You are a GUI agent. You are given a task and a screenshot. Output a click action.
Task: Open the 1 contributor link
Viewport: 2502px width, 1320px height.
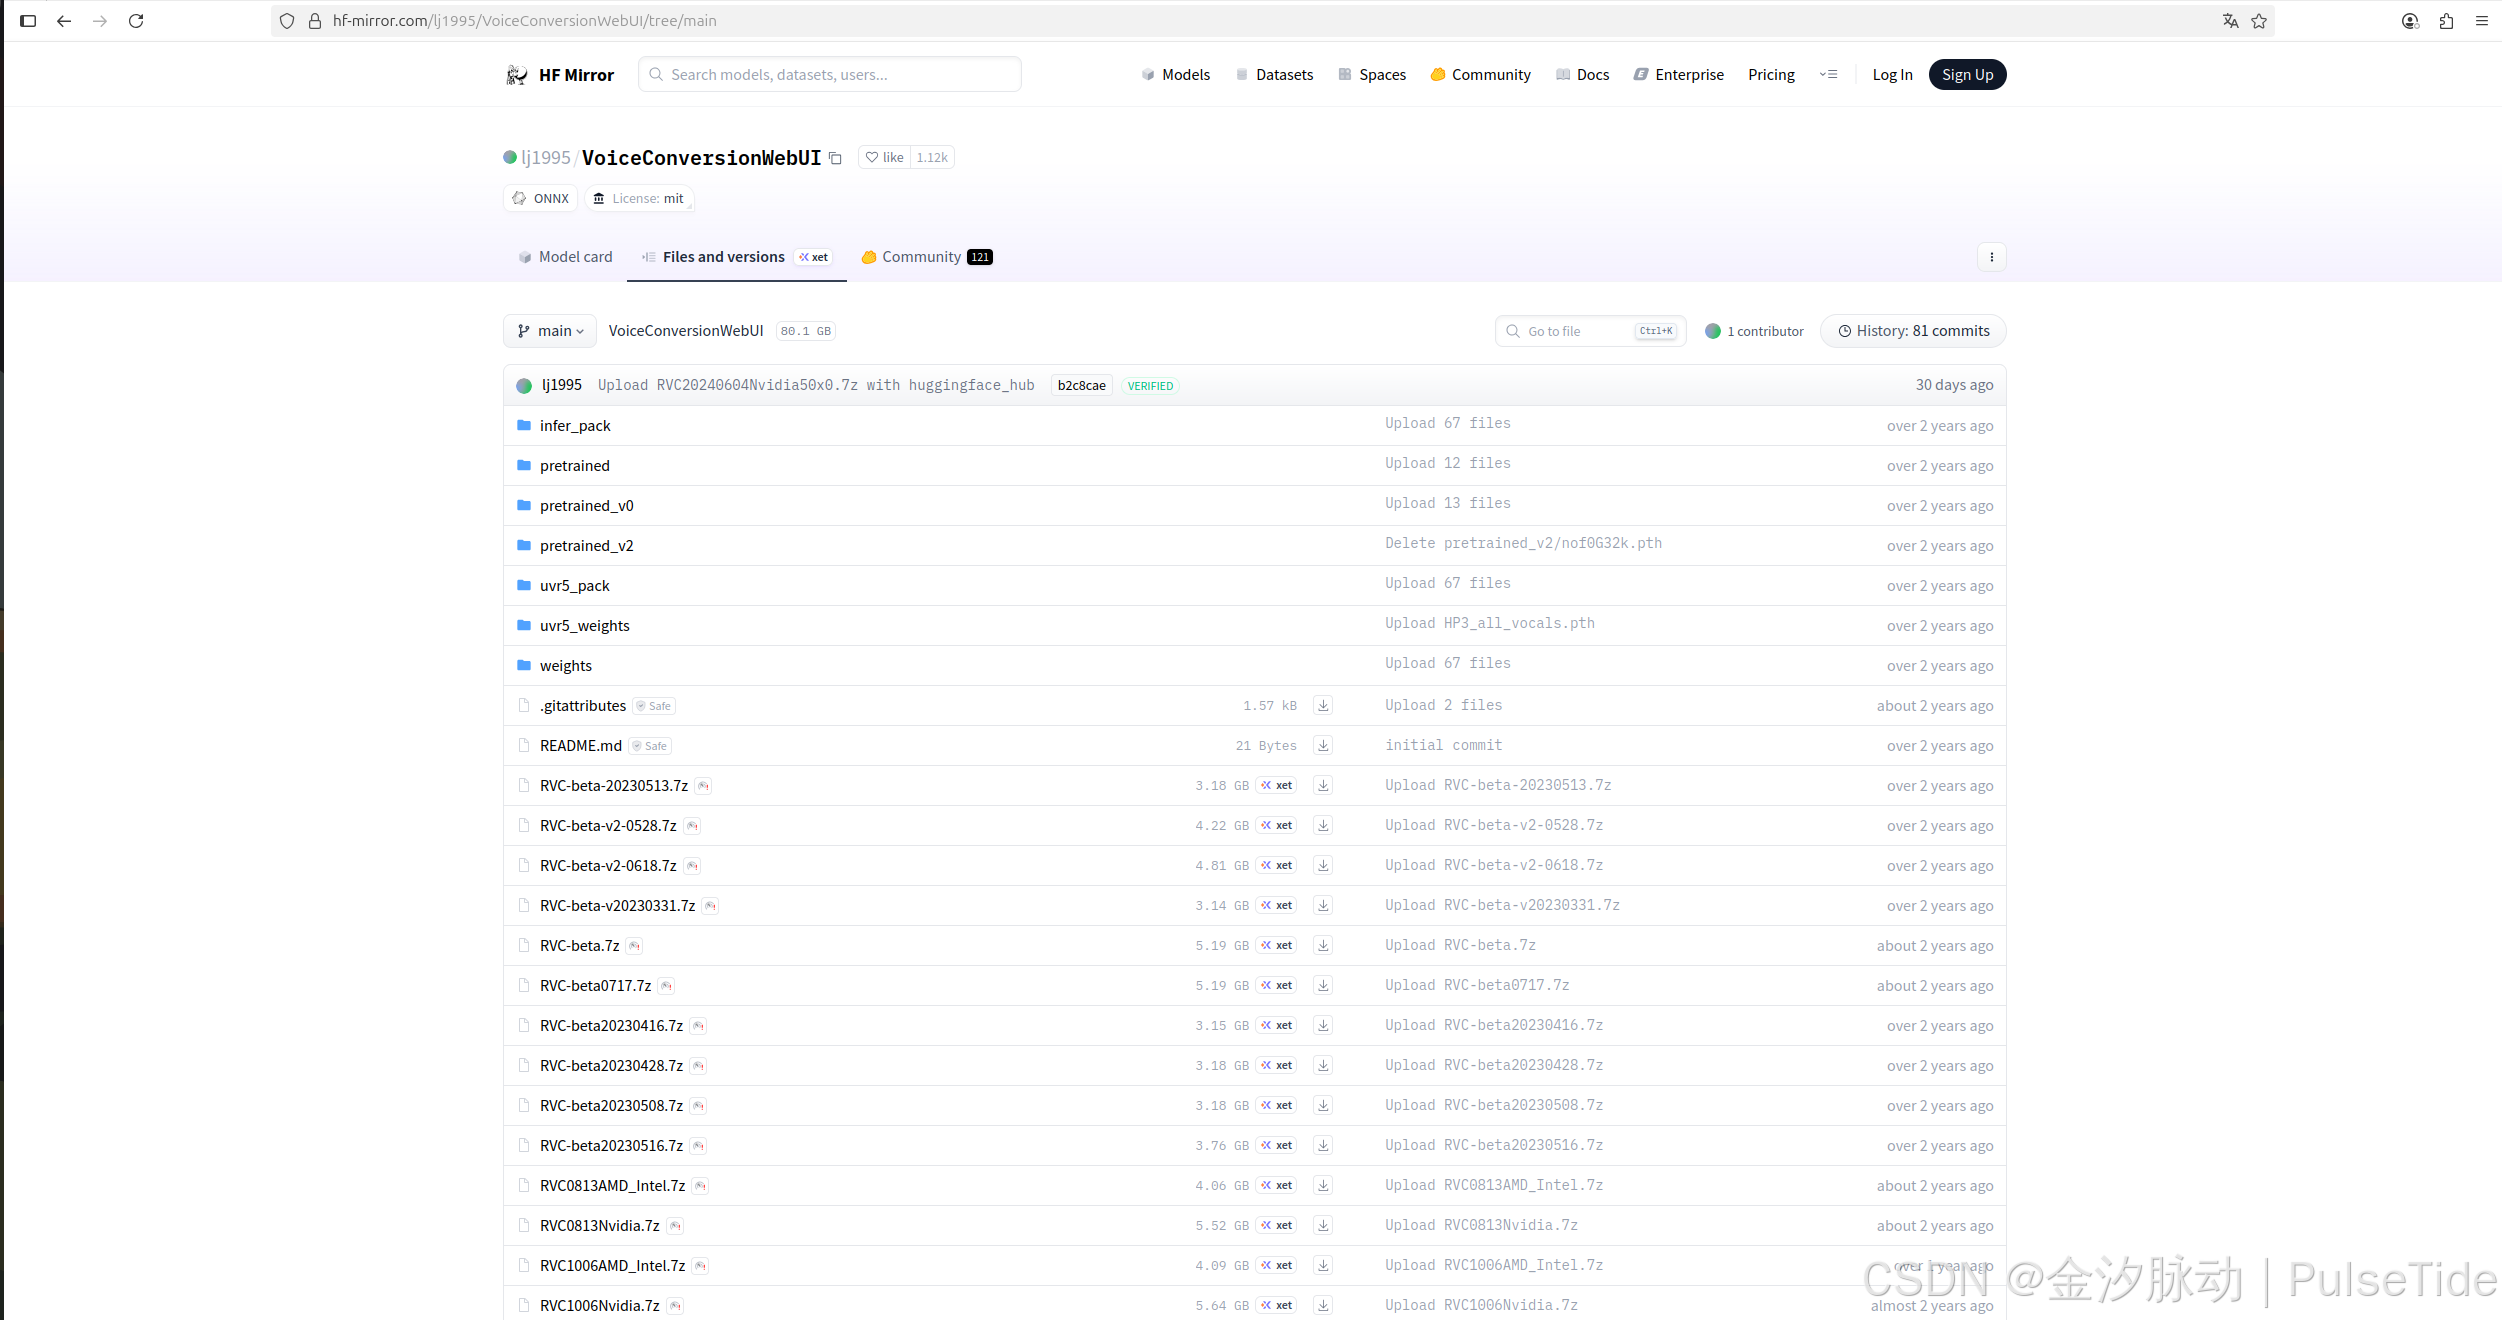1754,331
